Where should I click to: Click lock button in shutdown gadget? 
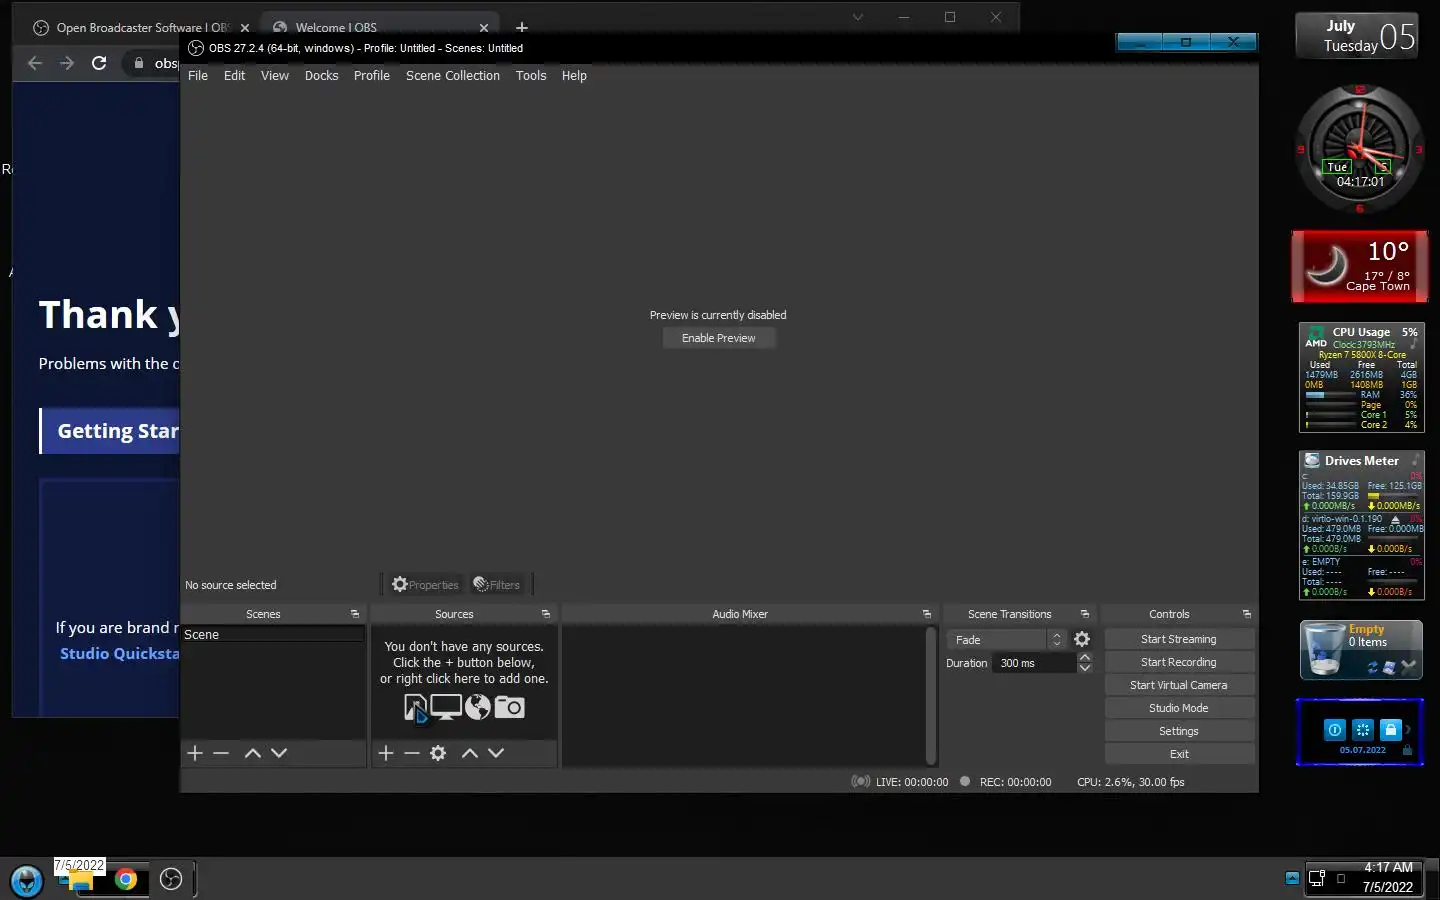click(1390, 730)
